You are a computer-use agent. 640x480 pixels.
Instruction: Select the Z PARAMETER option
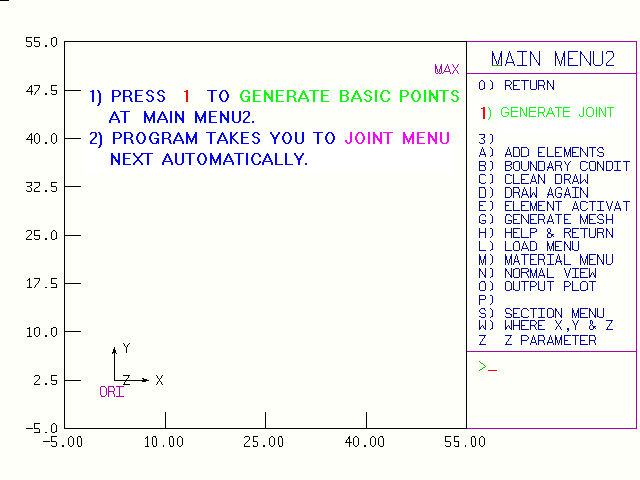[549, 340]
